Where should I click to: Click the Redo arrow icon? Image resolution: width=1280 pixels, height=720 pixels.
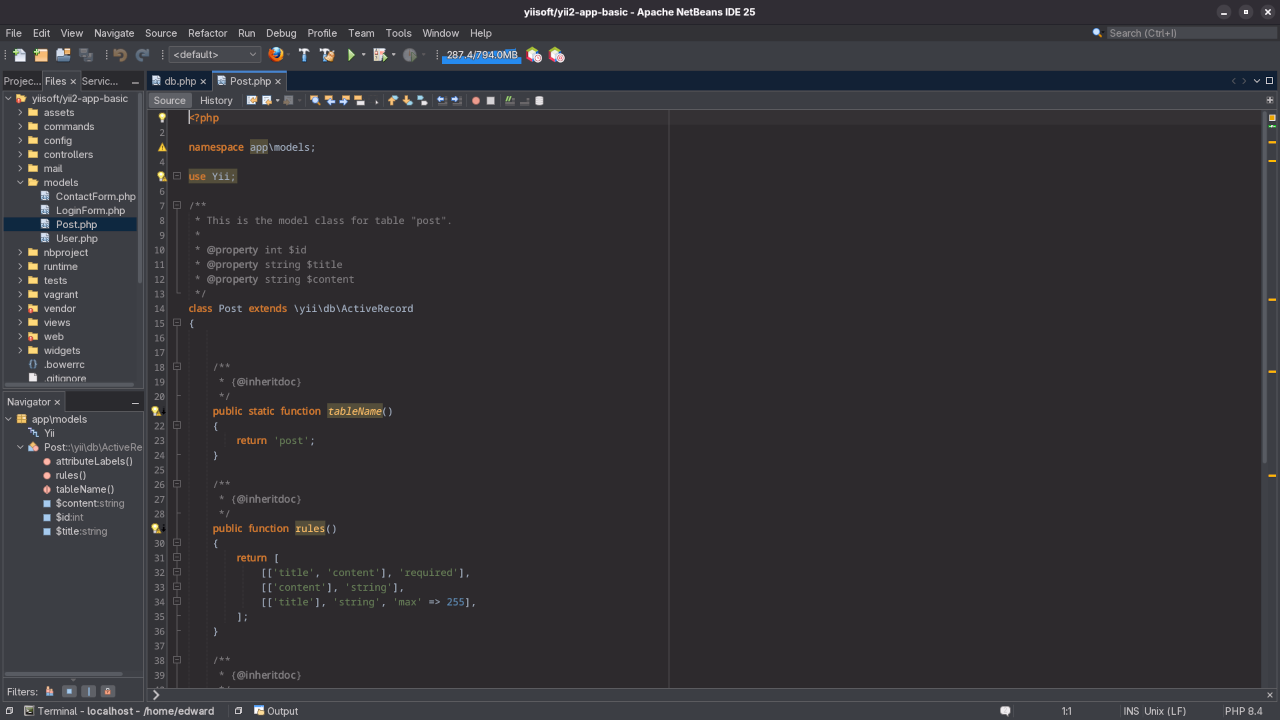click(142, 55)
